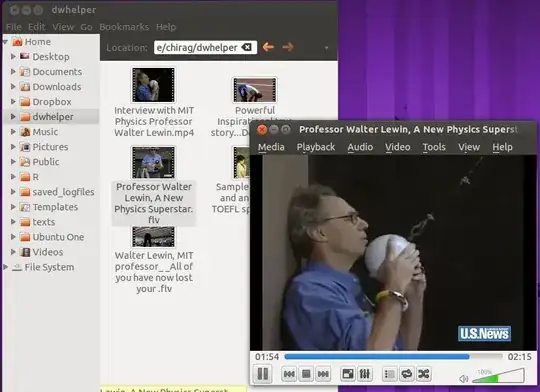The image size is (540, 392).
Task: Expand the Videos folder tree
Action: (x=13, y=252)
